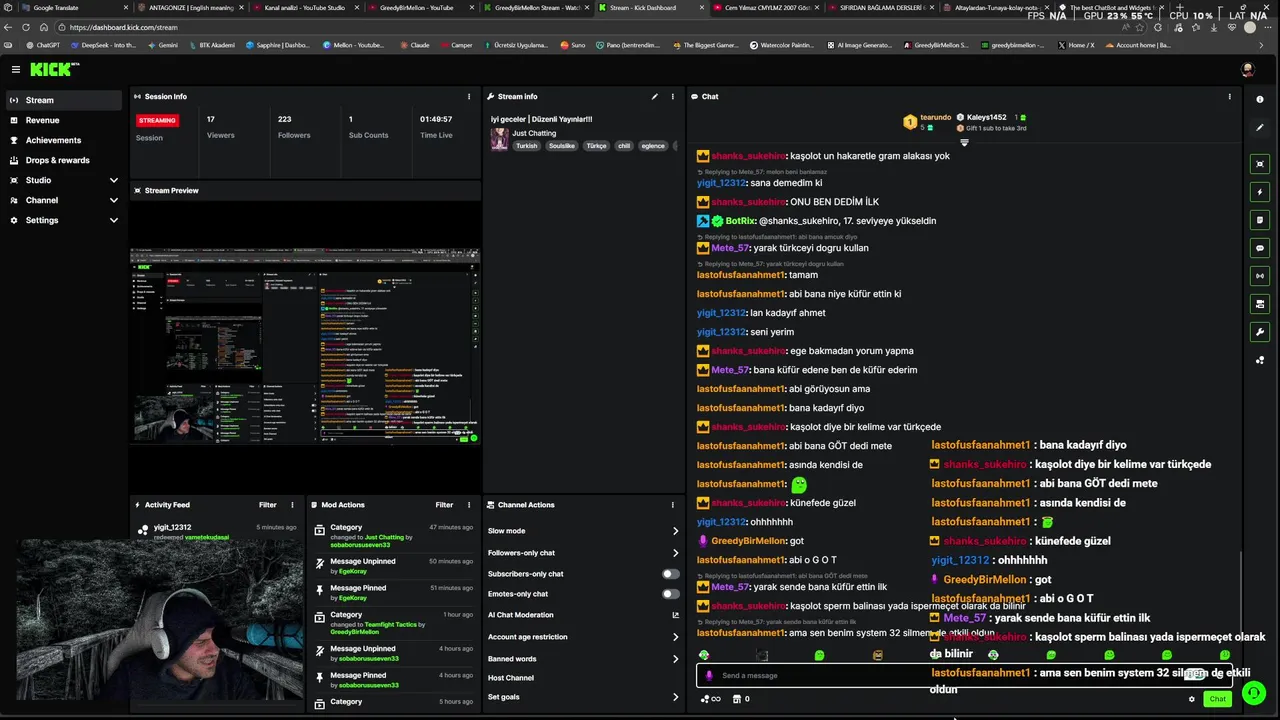Image resolution: width=1280 pixels, height=720 pixels.
Task: Click yigit_12312 in Activity Feed
Action: (172, 527)
